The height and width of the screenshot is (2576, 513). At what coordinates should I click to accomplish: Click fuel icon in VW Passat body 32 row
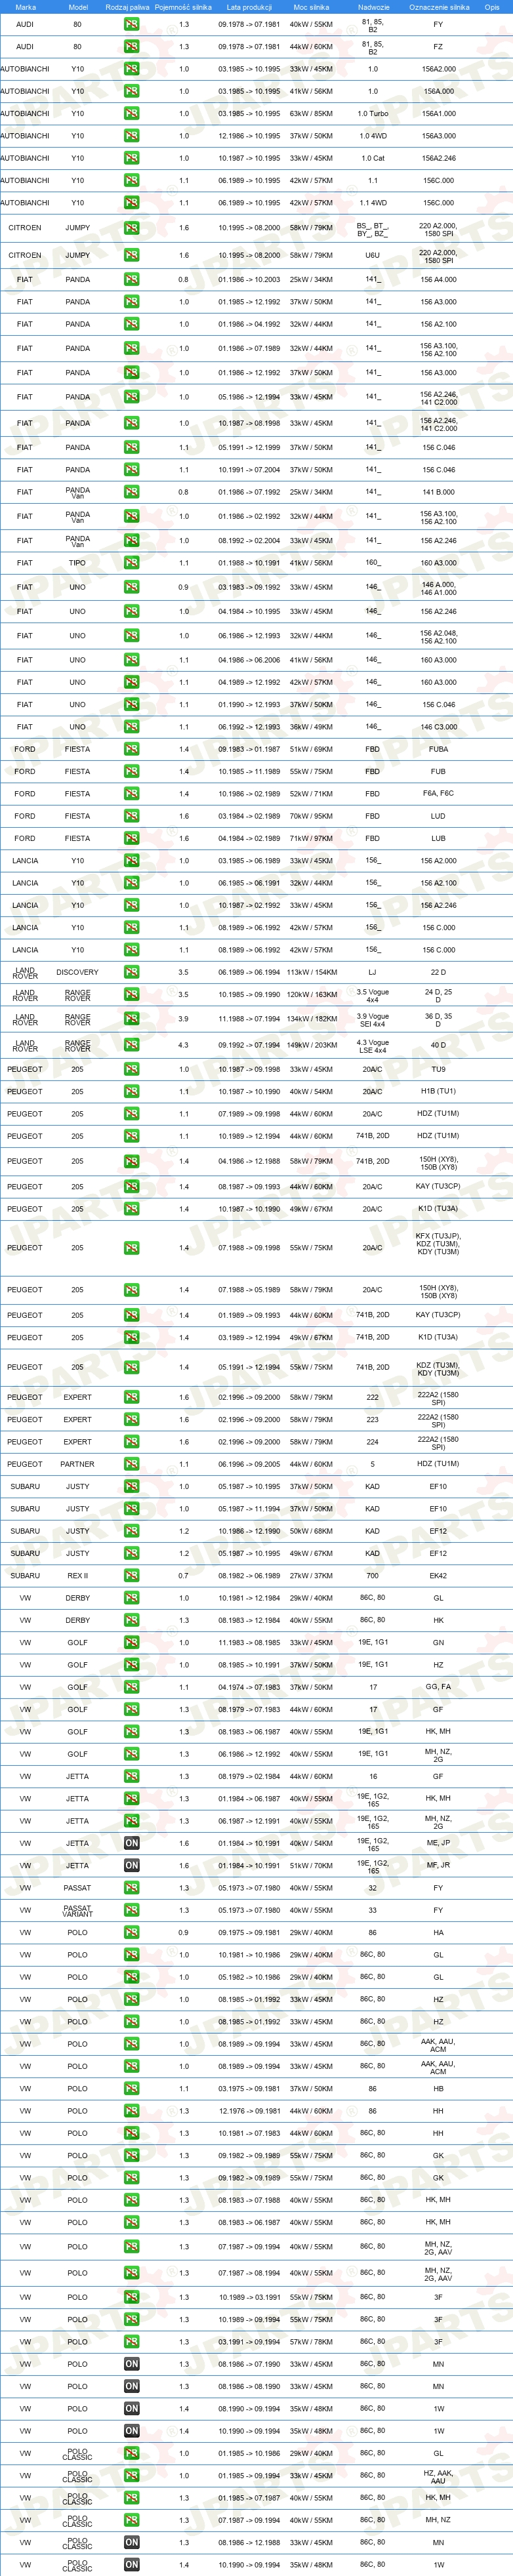click(x=131, y=1888)
